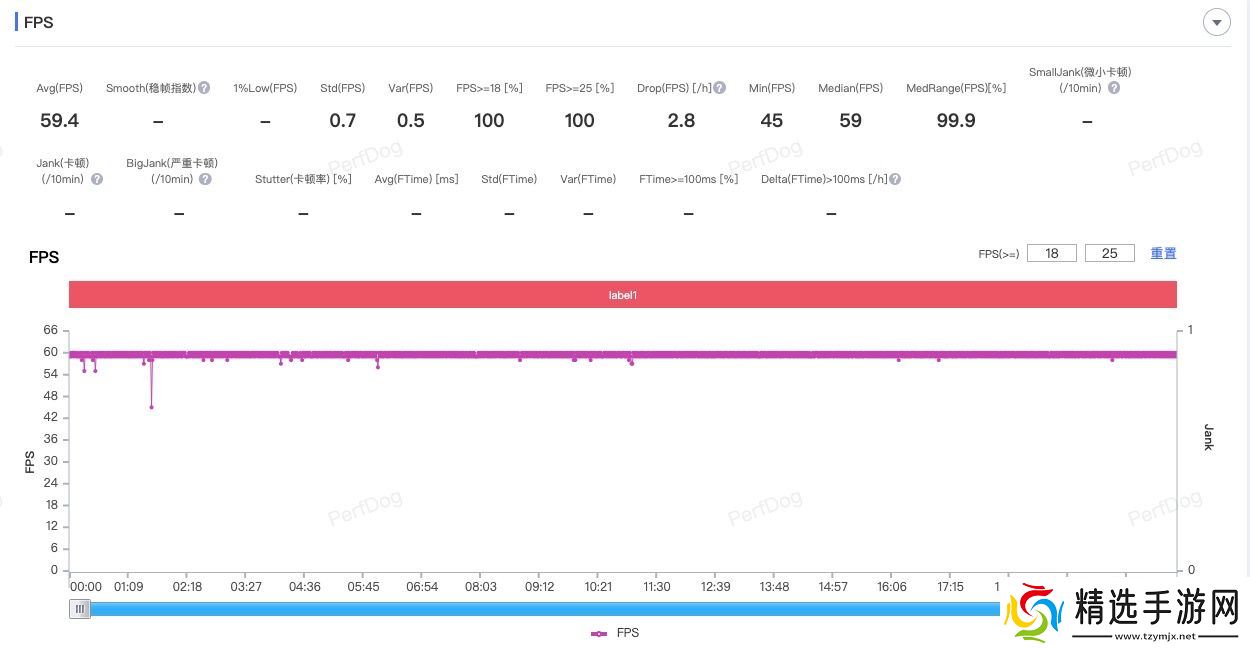Click the Jank(卡顿) question mark icon
Screen dimensions: 1250x649
tap(97, 179)
